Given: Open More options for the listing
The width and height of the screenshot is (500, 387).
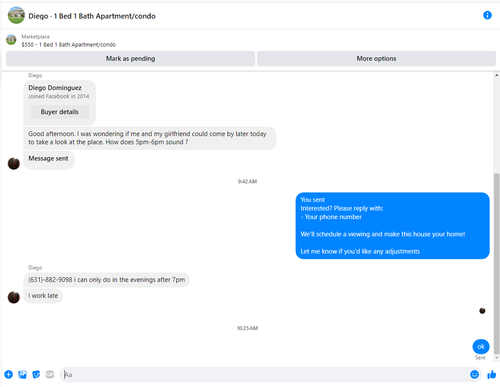Looking at the screenshot, I should [376, 59].
